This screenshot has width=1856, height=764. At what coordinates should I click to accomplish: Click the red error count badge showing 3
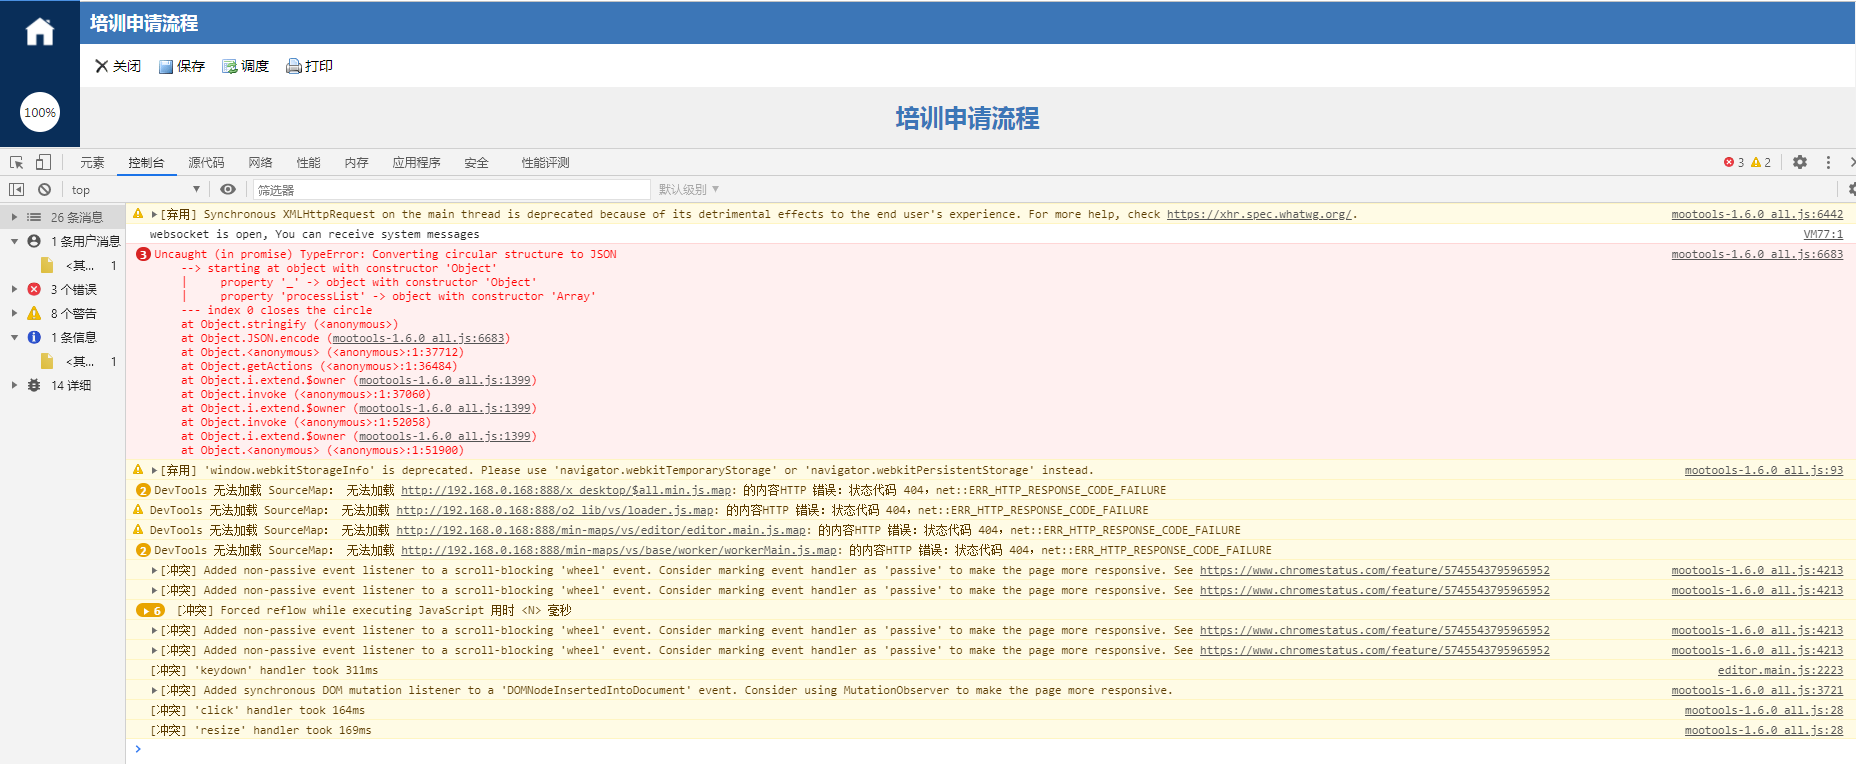(x=1734, y=162)
